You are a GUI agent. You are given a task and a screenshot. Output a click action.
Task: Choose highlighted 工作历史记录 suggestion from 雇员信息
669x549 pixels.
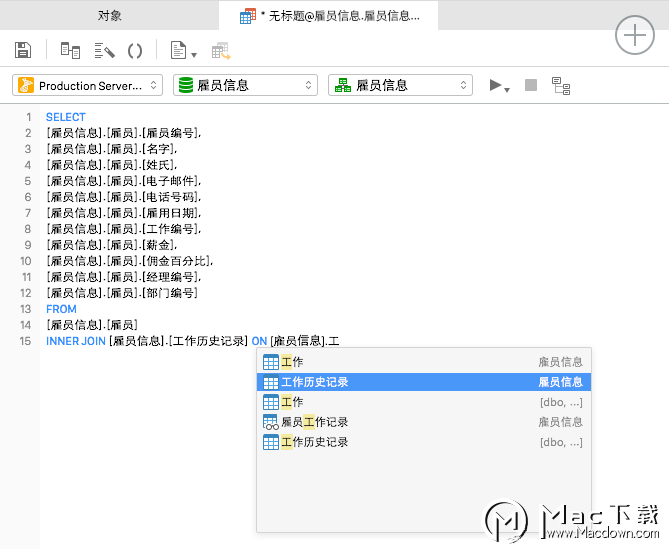click(x=424, y=382)
